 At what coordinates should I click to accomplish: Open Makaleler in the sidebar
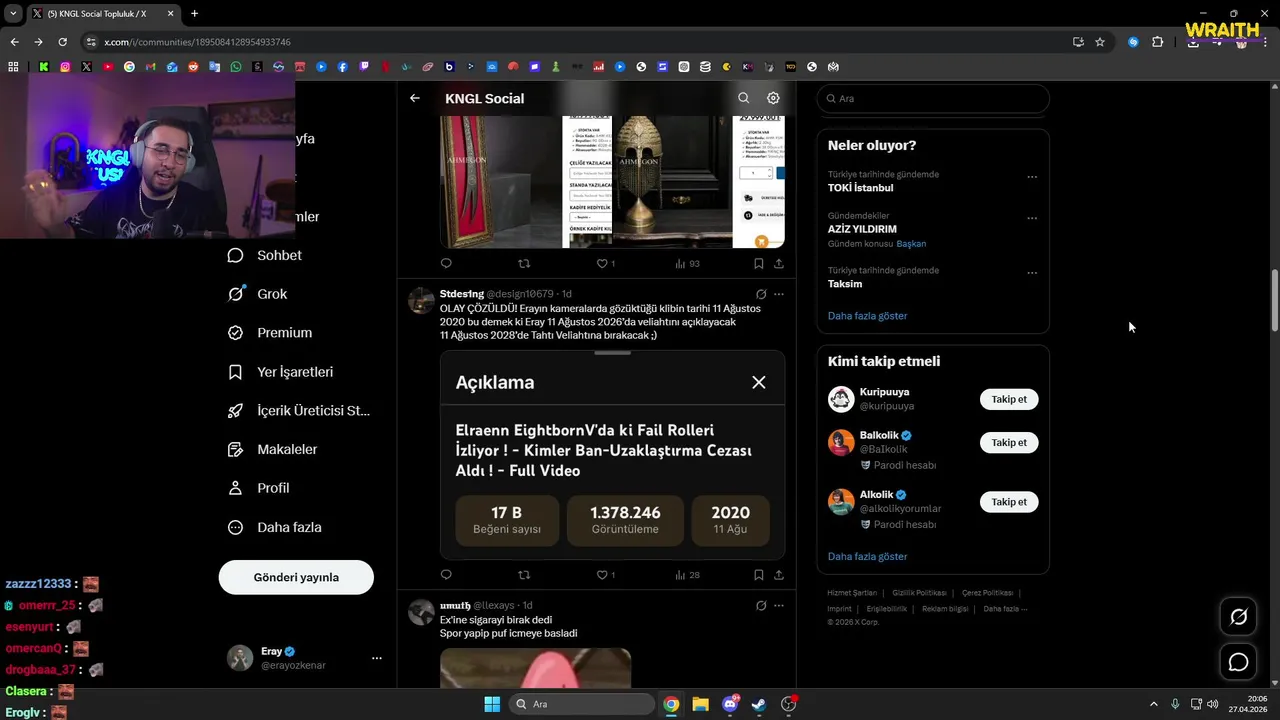pyautogui.click(x=273, y=449)
